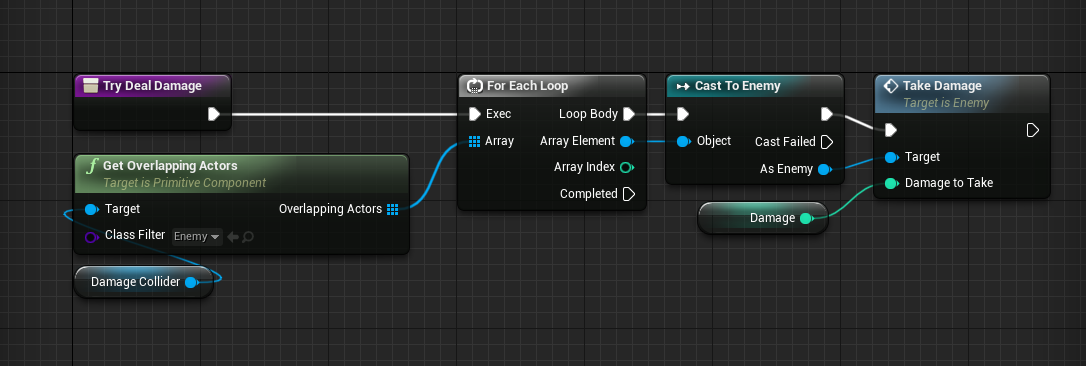Click the Target input pin on Take Damage
The height and width of the screenshot is (366, 1086).
coord(891,157)
